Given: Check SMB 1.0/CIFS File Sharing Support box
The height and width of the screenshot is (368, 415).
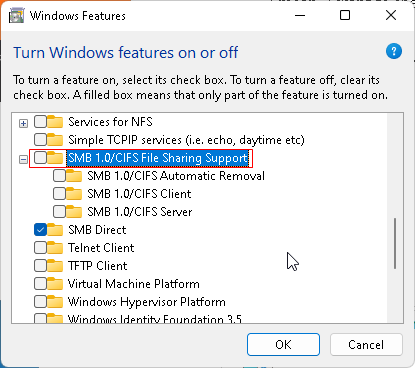Looking at the screenshot, I should [40, 158].
